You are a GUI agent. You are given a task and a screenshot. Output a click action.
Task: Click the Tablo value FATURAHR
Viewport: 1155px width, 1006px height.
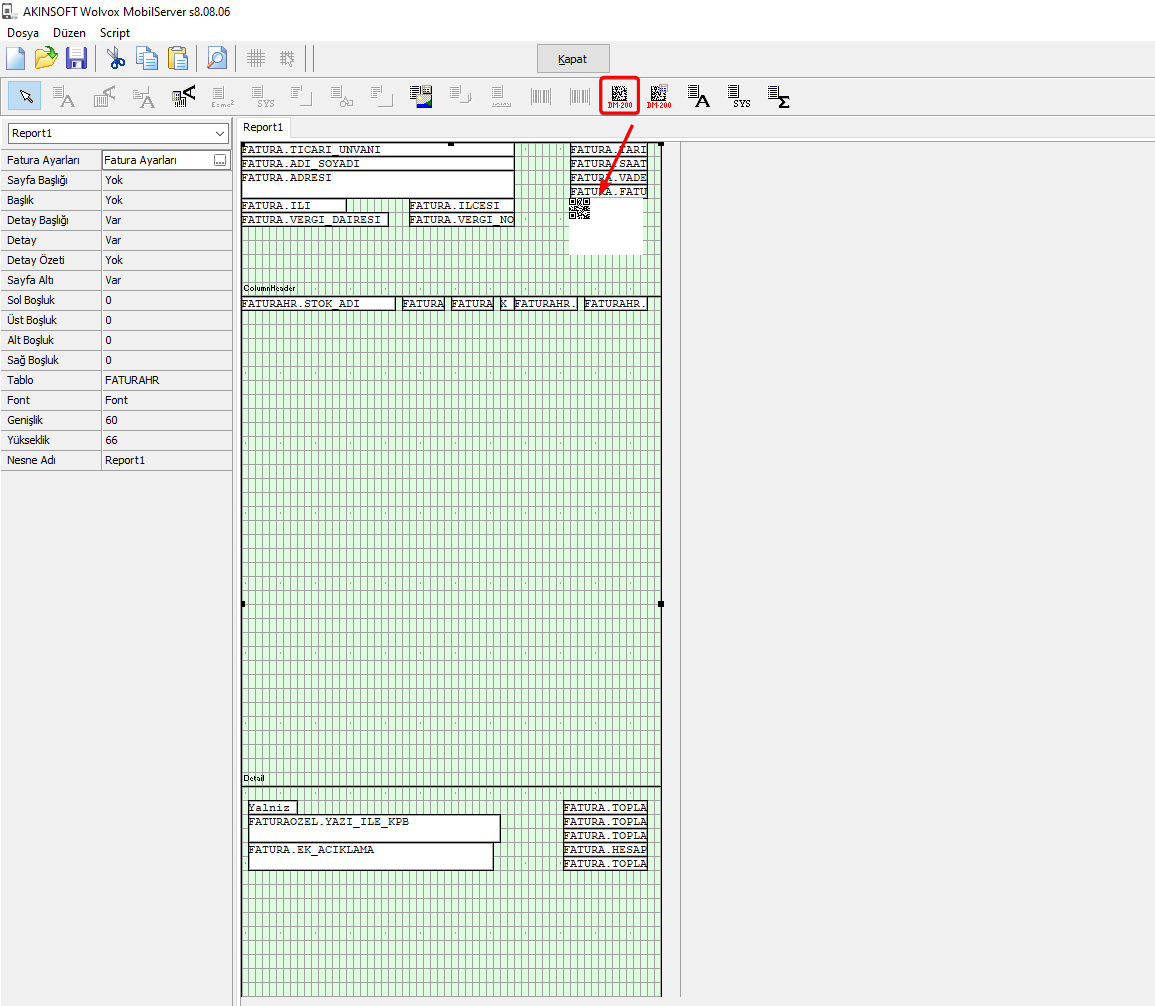pos(166,380)
